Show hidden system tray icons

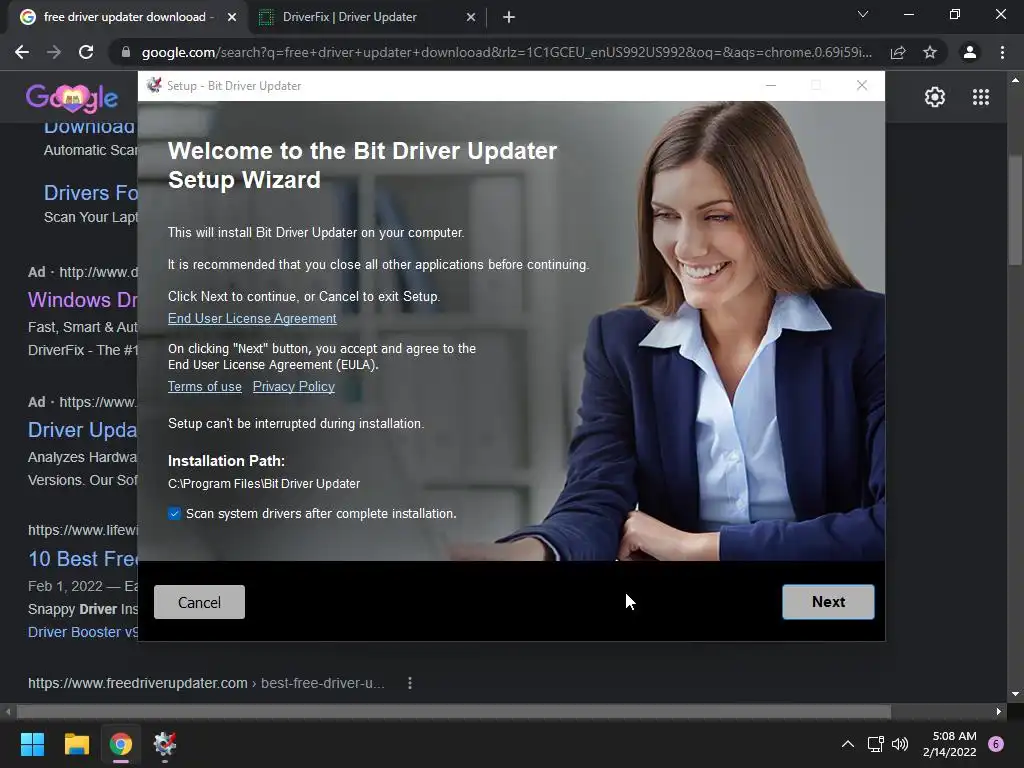[x=848, y=744]
